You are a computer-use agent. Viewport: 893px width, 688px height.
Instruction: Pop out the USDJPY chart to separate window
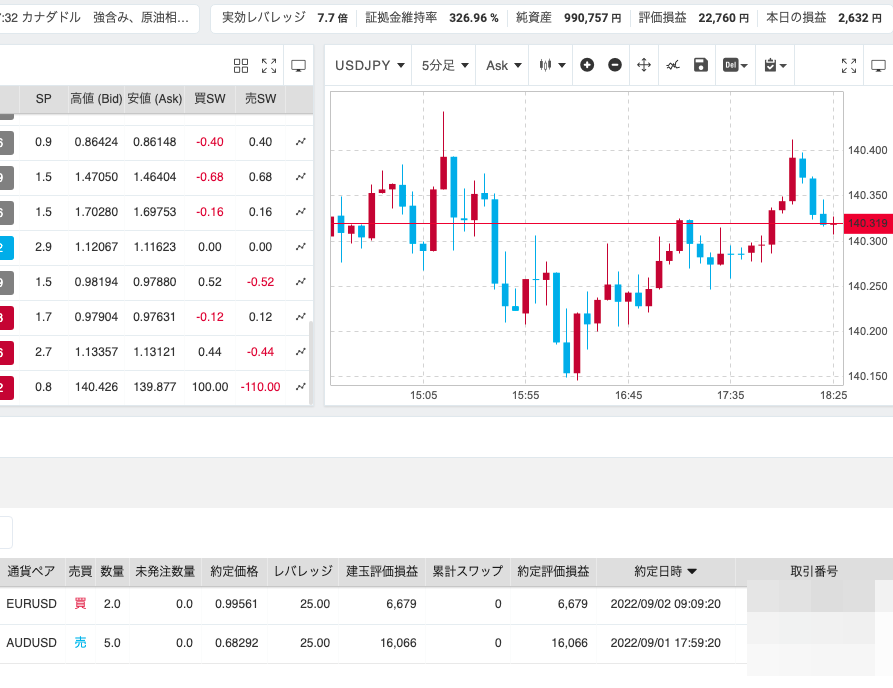pyautogui.click(x=878, y=66)
